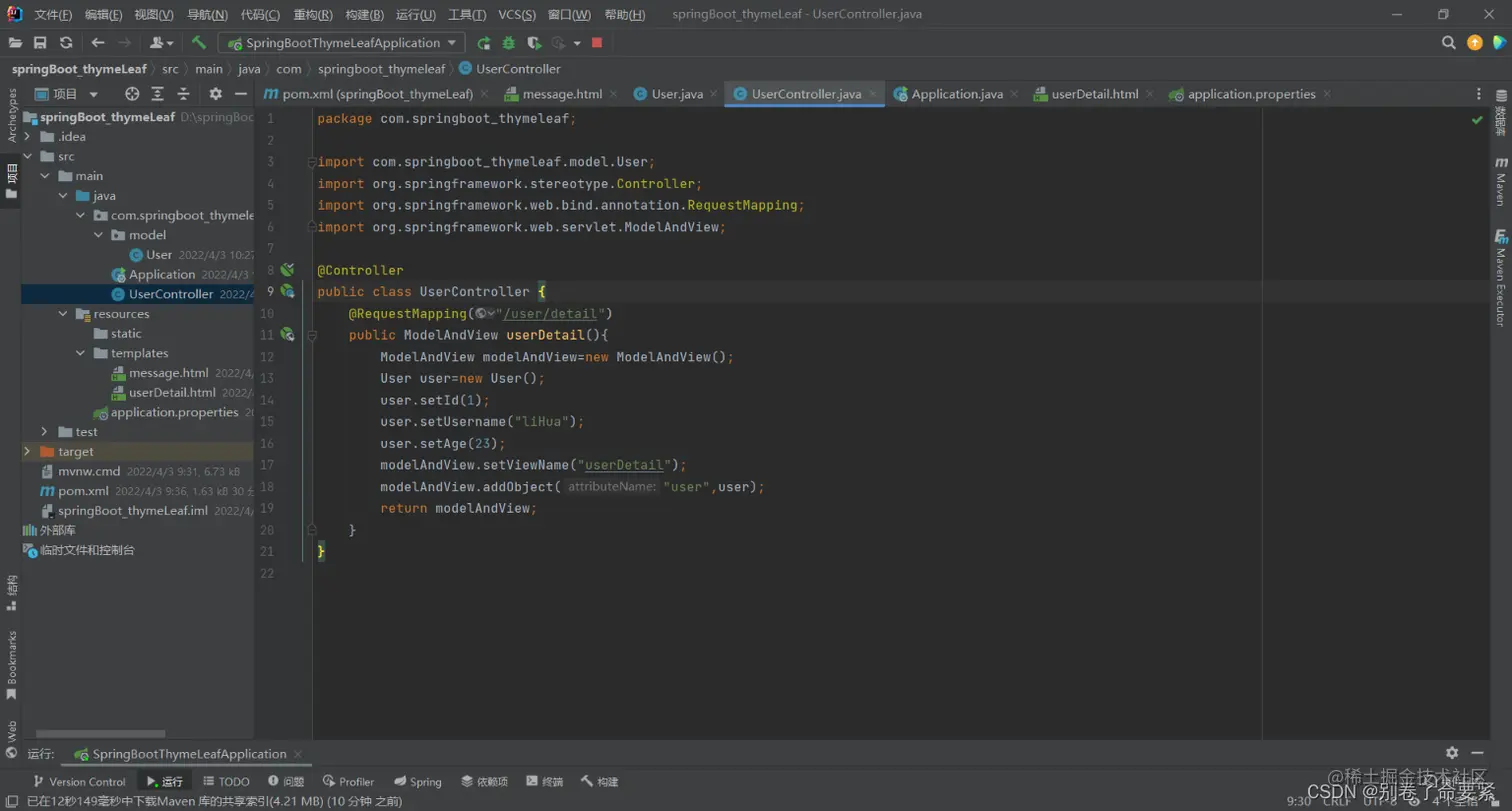Open the Profiler tool window
This screenshot has height=811, width=1512.
pos(349,781)
